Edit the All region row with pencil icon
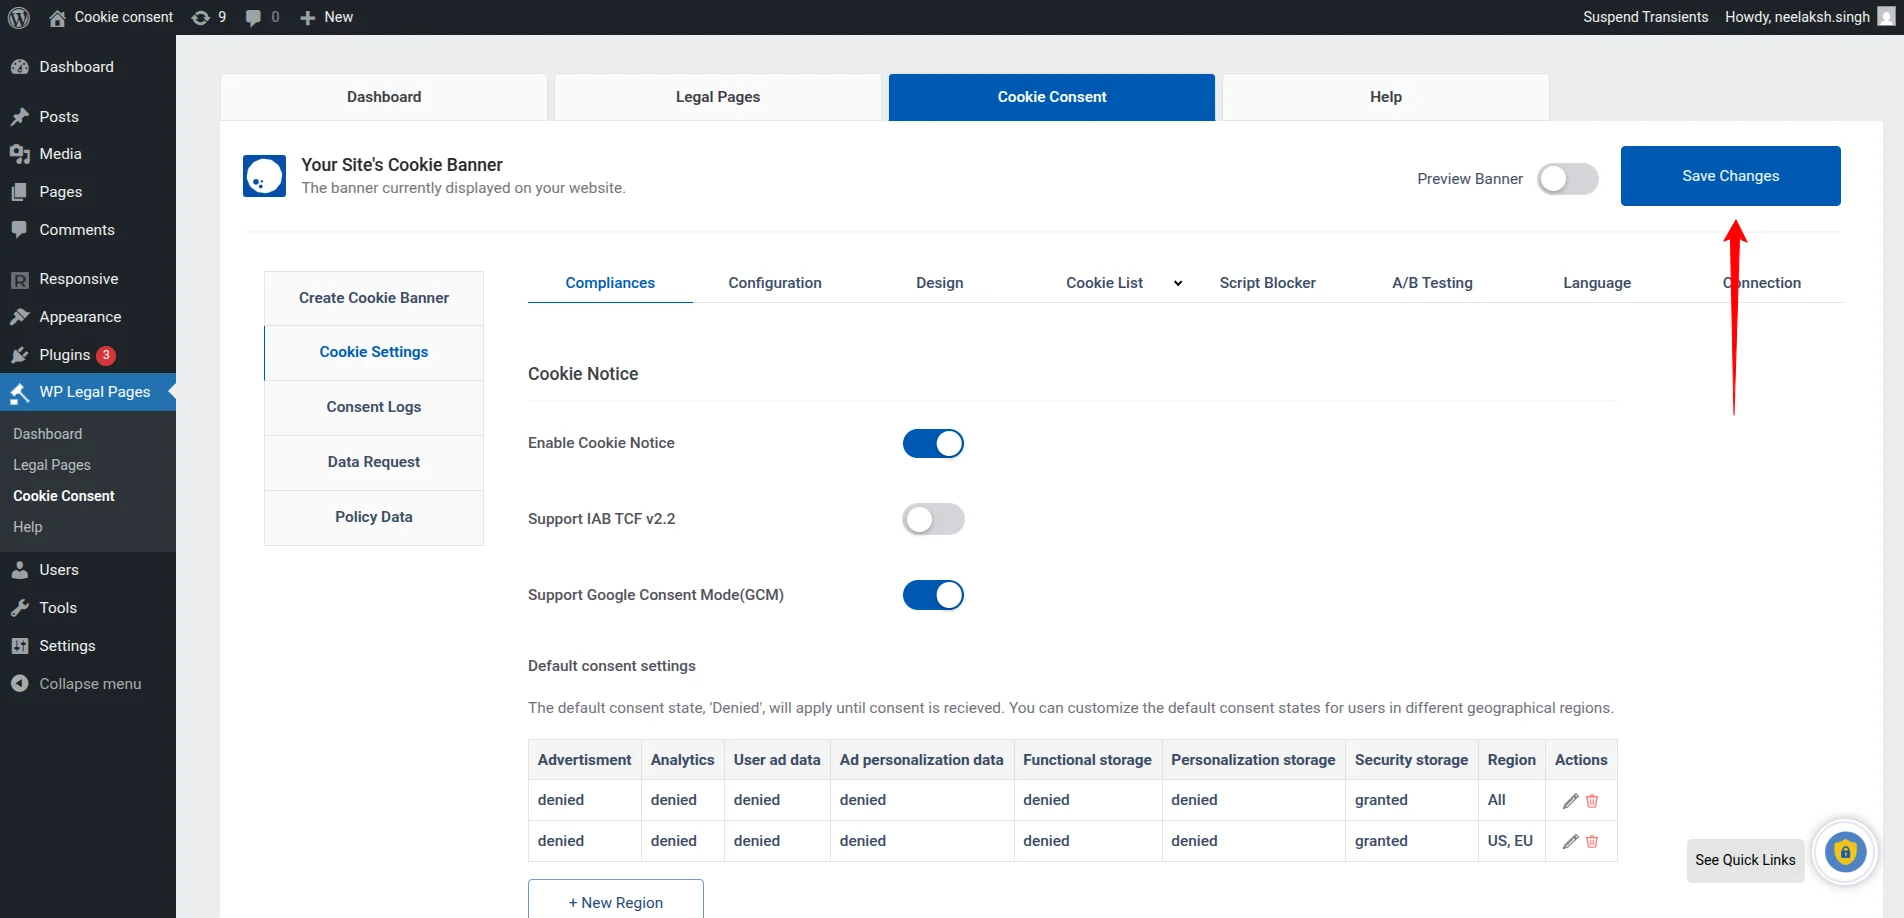 [x=1569, y=800]
